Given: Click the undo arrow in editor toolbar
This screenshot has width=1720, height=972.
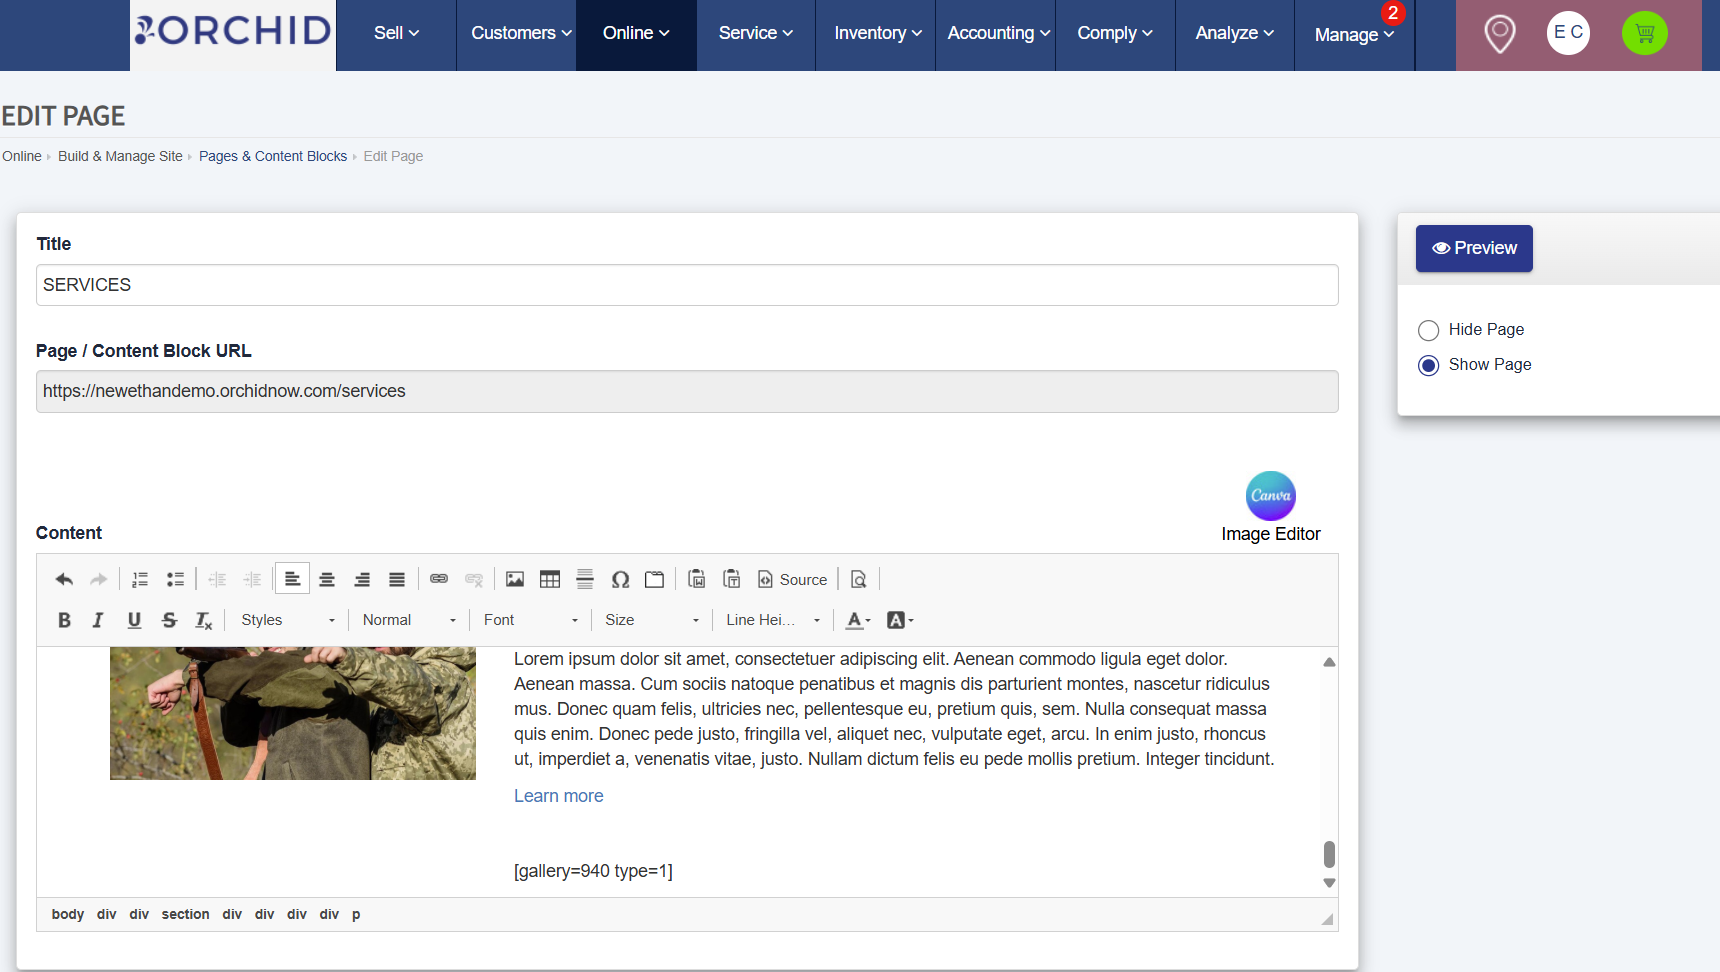Looking at the screenshot, I should 64,579.
